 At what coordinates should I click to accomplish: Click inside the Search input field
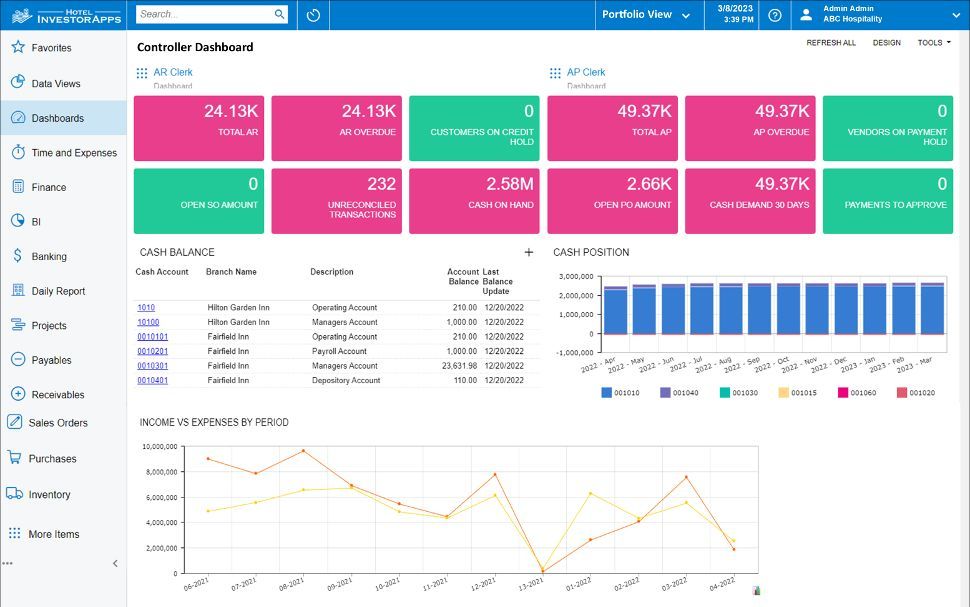click(x=205, y=15)
